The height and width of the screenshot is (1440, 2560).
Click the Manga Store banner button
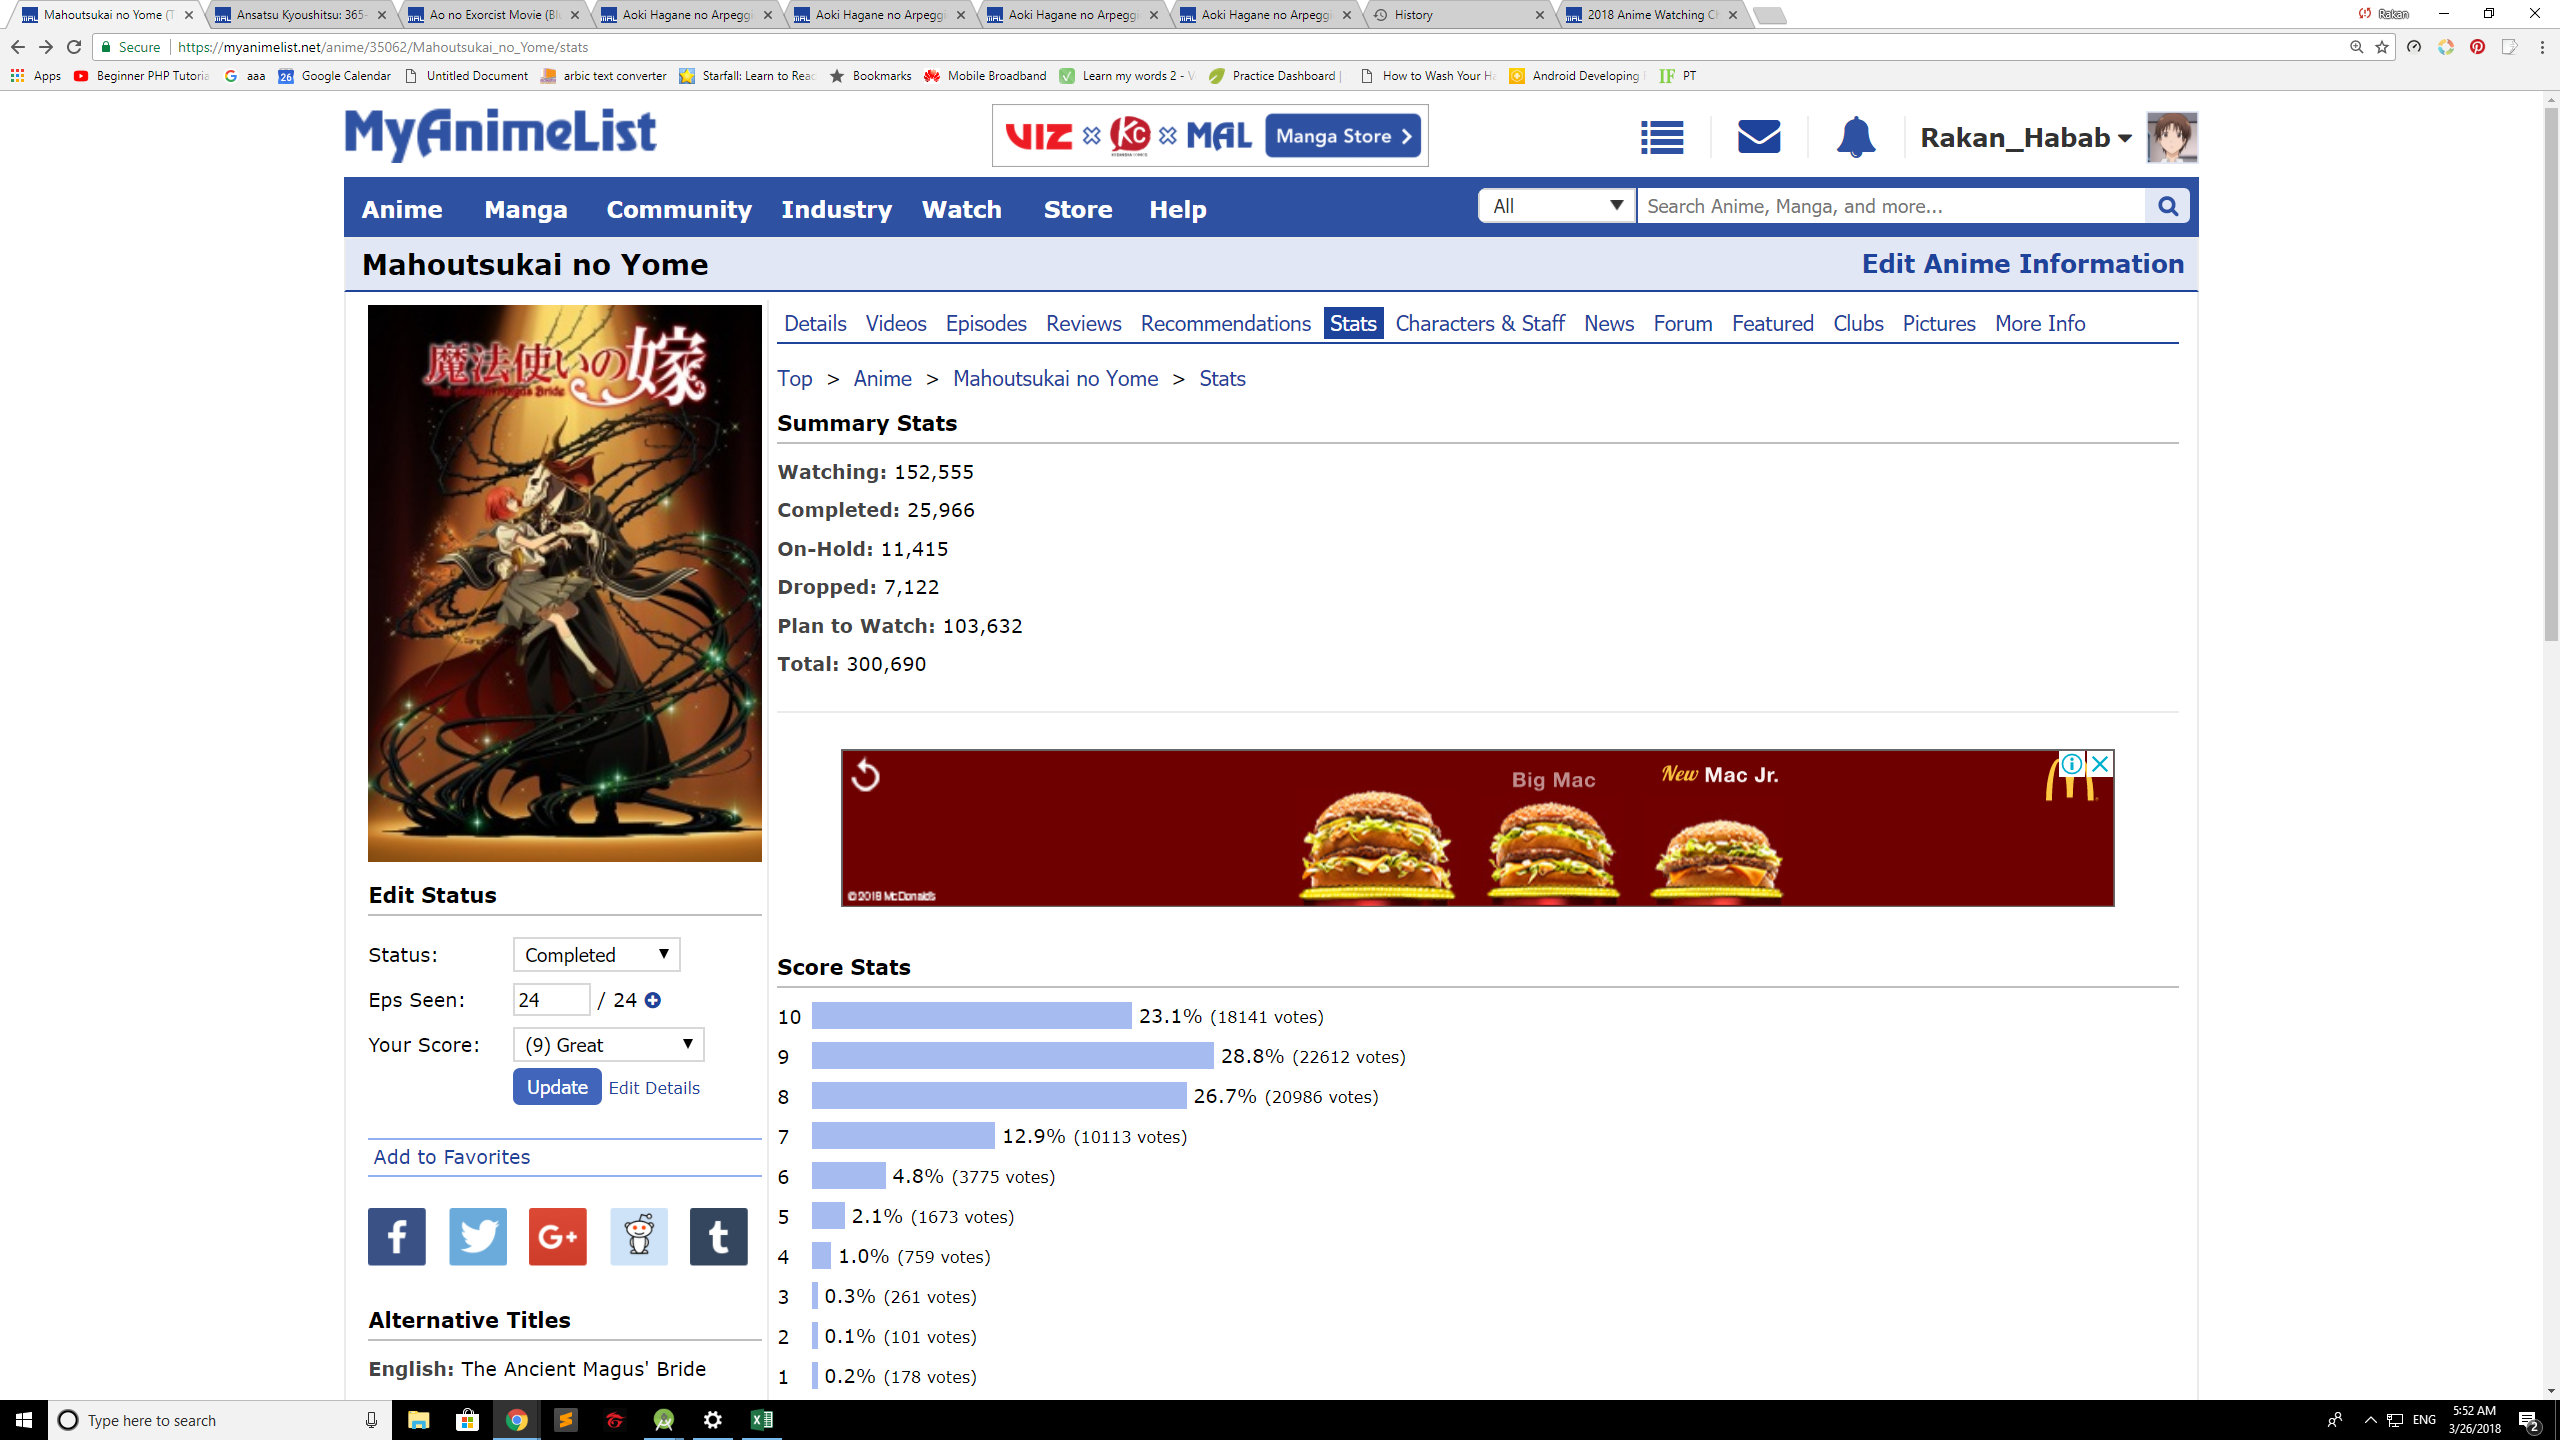[1342, 136]
